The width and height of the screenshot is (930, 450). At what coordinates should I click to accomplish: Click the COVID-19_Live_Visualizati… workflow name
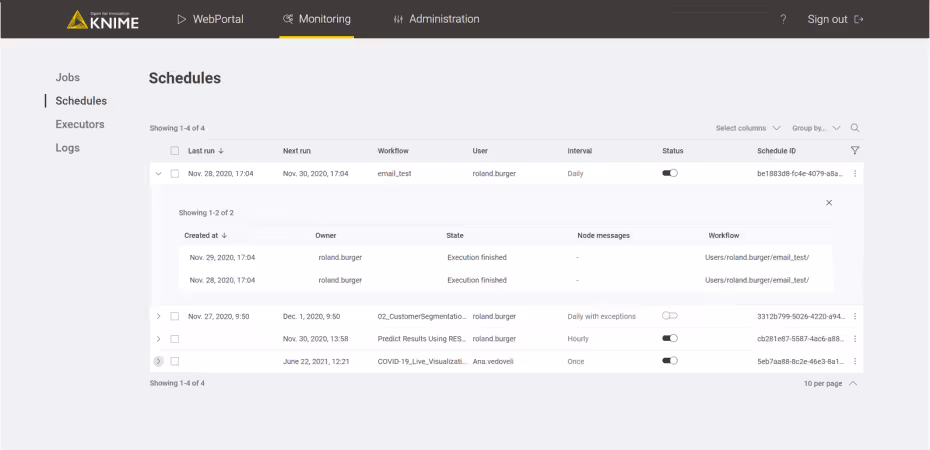click(x=422, y=361)
